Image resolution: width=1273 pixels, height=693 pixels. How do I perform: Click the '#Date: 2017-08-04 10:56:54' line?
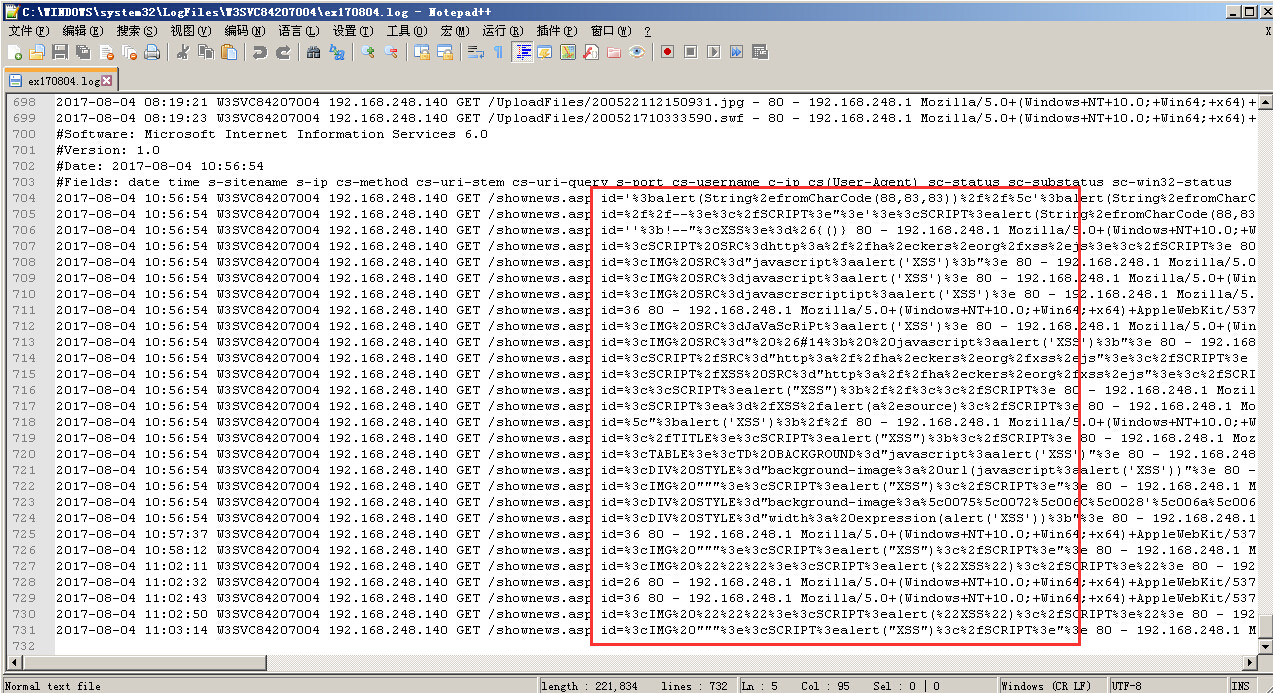[x=160, y=166]
